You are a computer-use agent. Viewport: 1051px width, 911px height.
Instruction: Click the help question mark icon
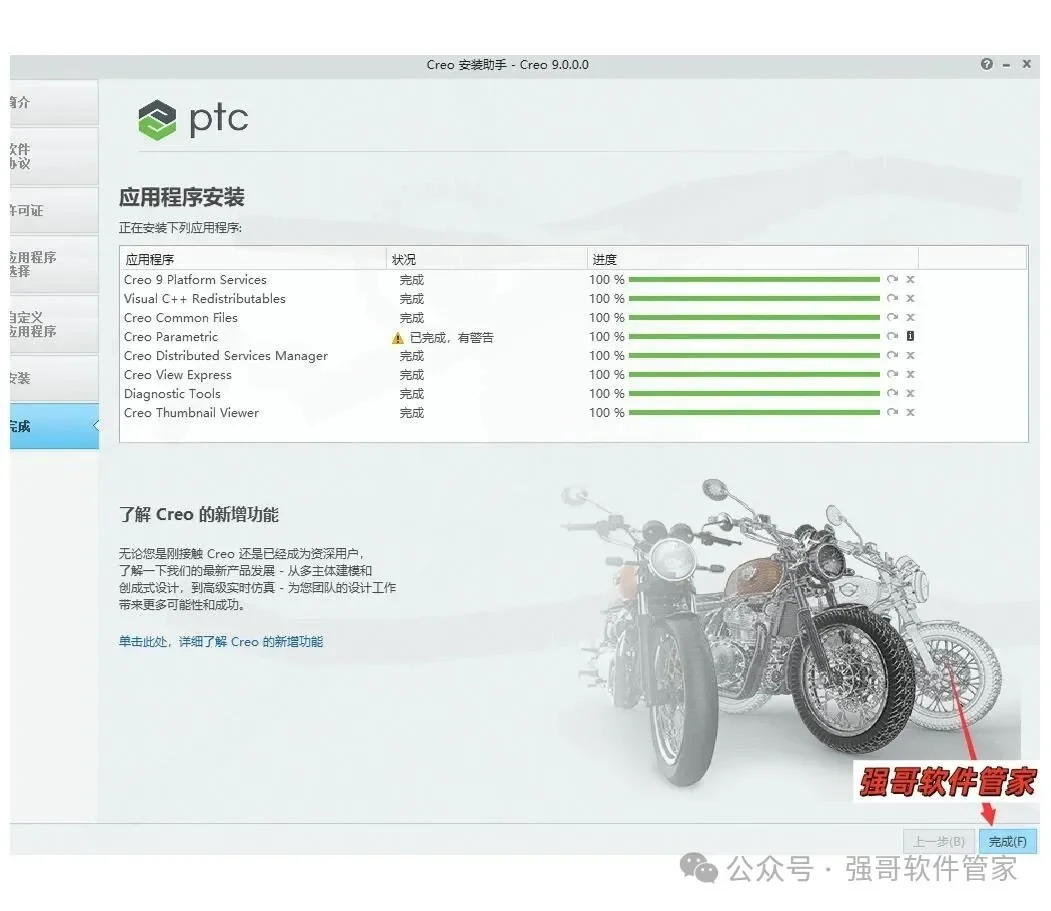coord(986,64)
